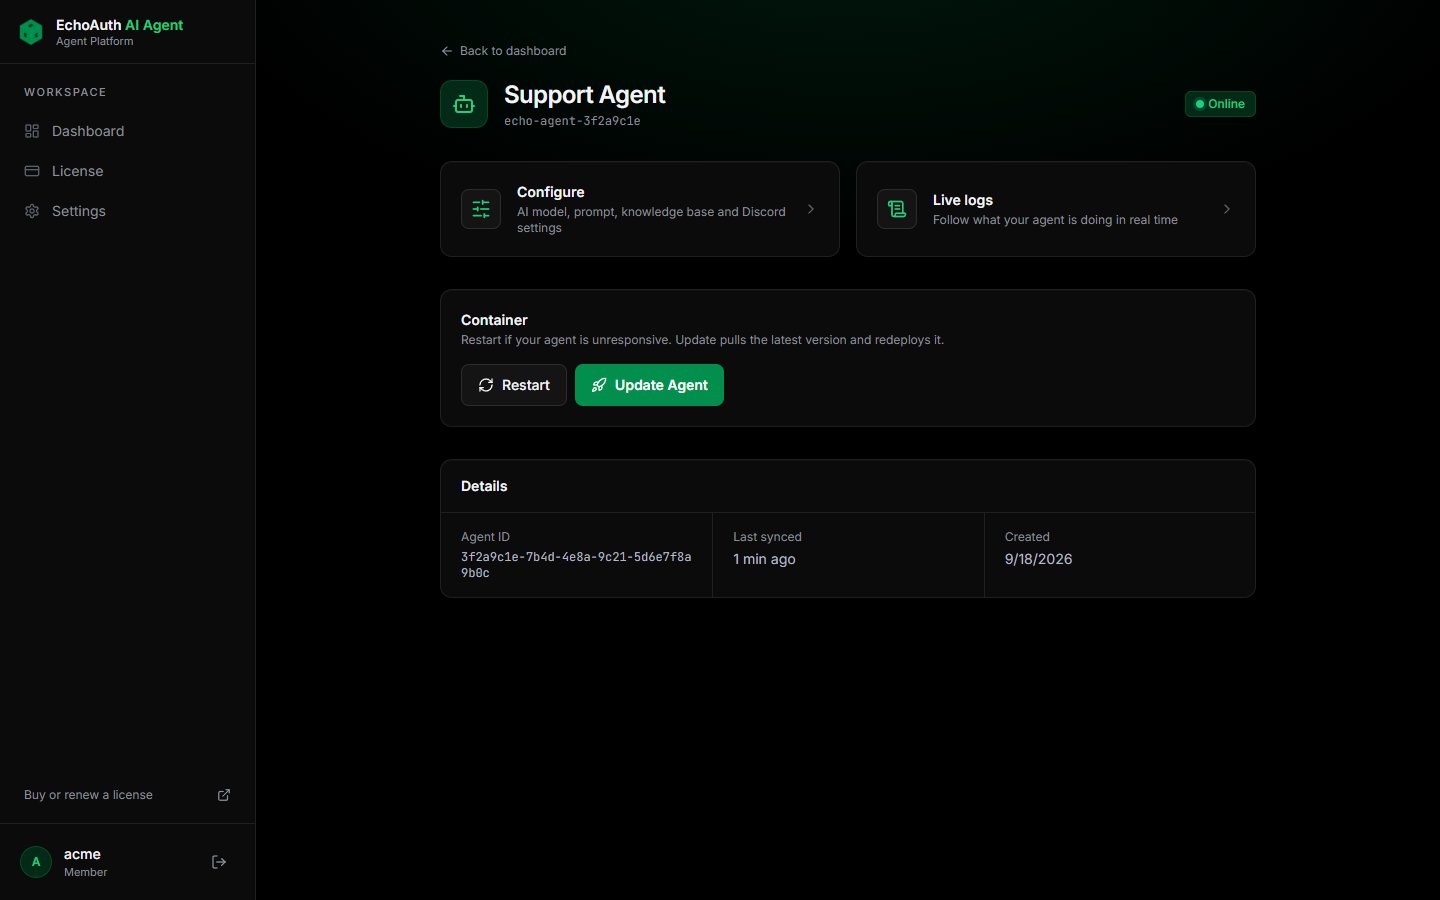Screen dimensions: 1440x900
Task: Expand Configure card chevron
Action: tap(811, 209)
